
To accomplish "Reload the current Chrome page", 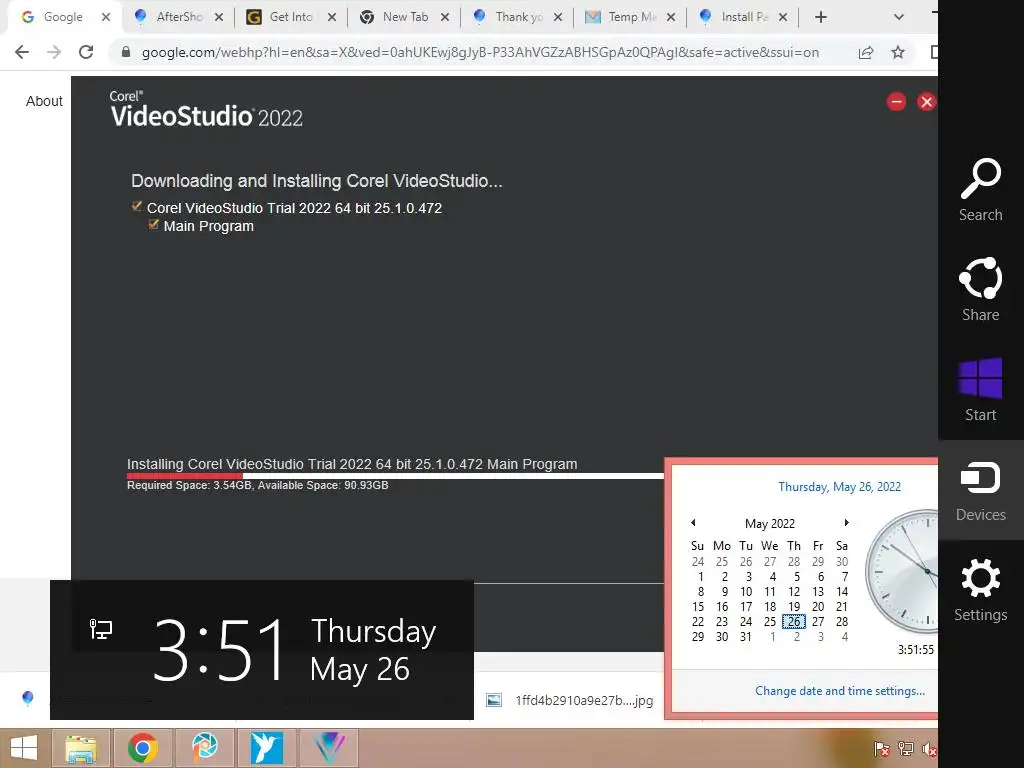I will (86, 52).
